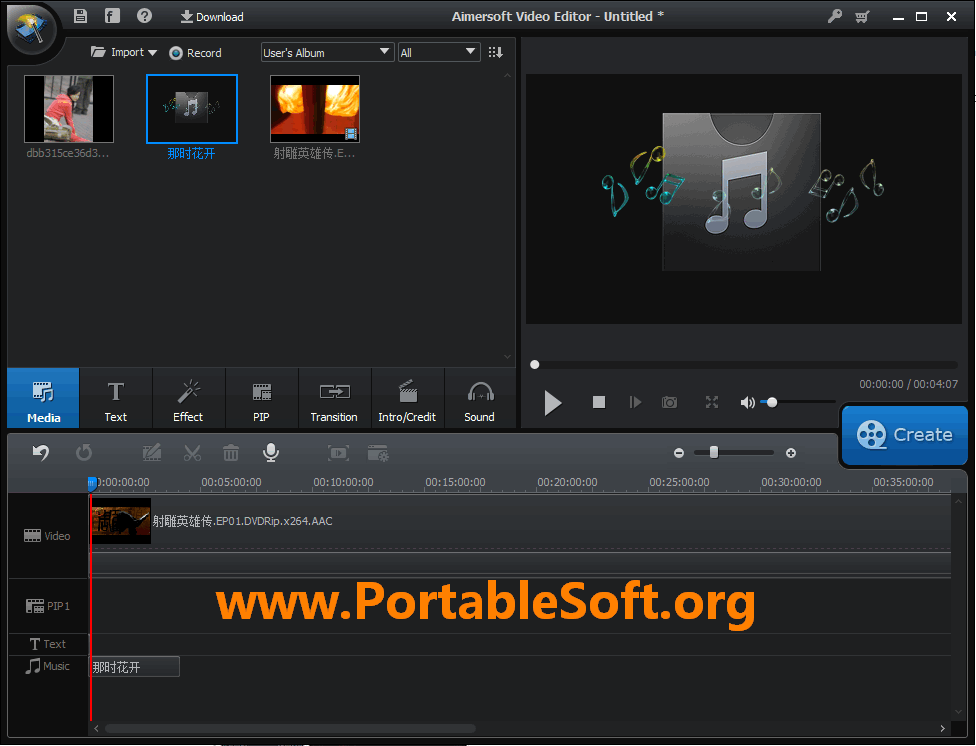Take a snapshot with camera icon
The height and width of the screenshot is (746, 976).
click(670, 402)
